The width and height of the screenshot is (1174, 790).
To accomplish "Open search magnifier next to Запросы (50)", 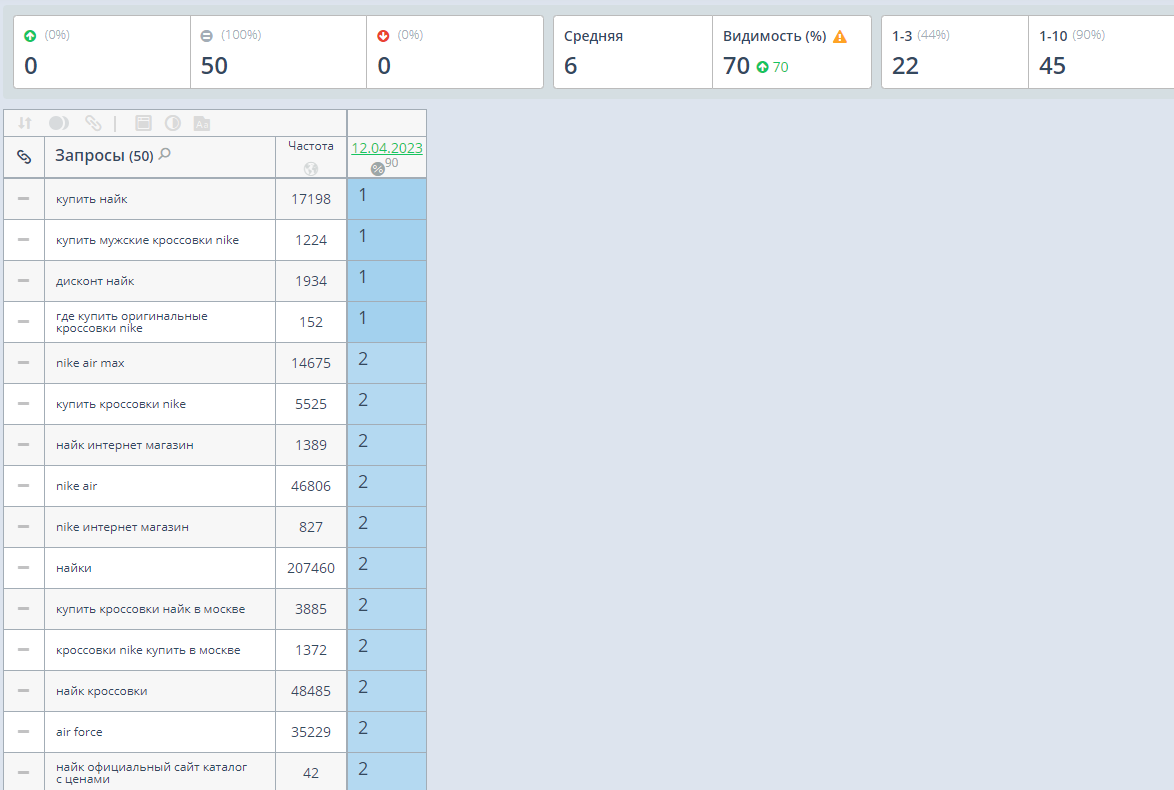I will 165,154.
